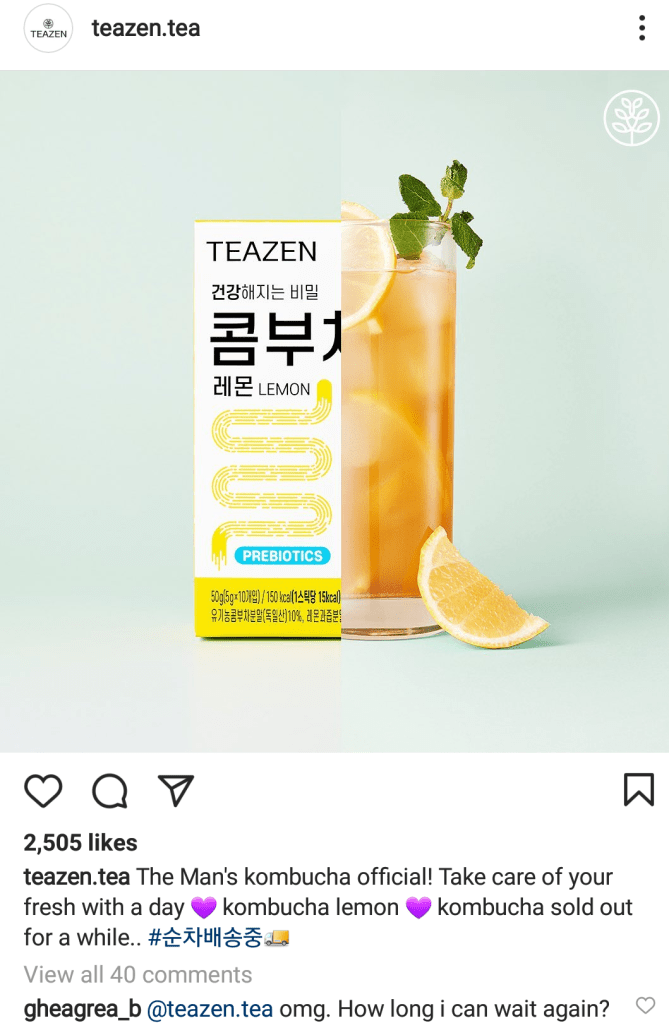Tap the white leaf logo badge on photo
The width and height of the screenshot is (669, 1023).
pyautogui.click(x=632, y=117)
